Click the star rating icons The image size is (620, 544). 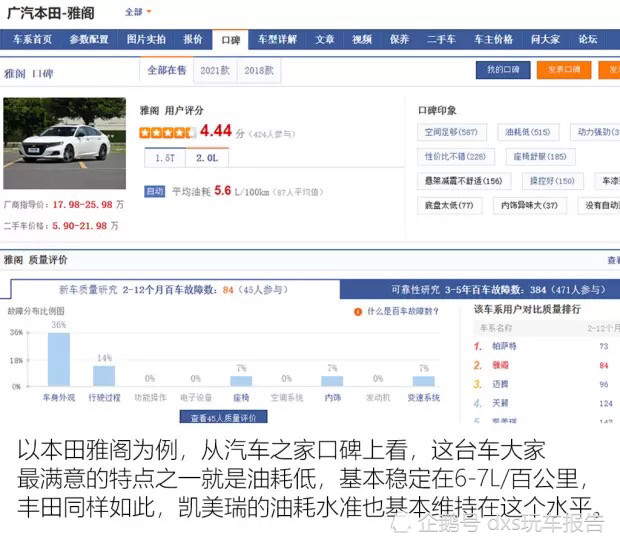(x=168, y=133)
